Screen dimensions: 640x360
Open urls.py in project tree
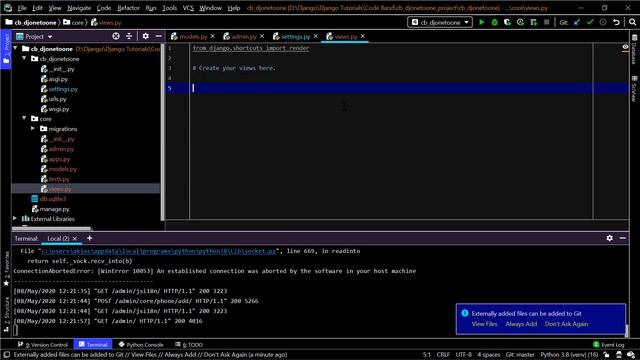pos(53,99)
